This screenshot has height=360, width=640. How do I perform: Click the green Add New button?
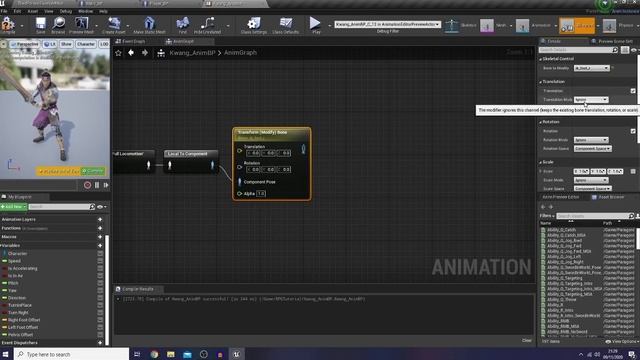pyautogui.click(x=13, y=207)
